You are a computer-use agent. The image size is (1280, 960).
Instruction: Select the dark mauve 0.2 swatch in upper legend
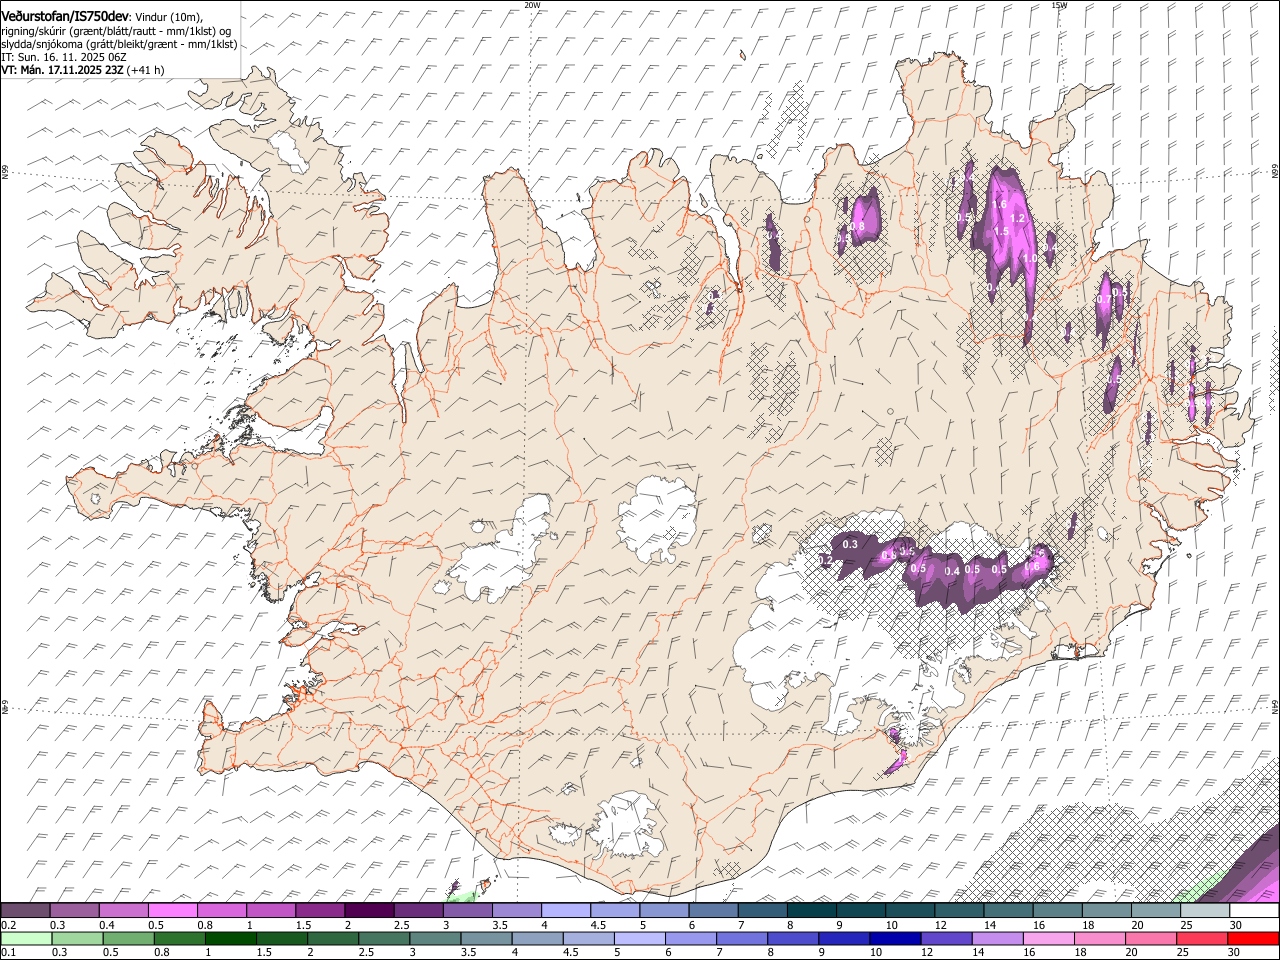(x=25, y=911)
